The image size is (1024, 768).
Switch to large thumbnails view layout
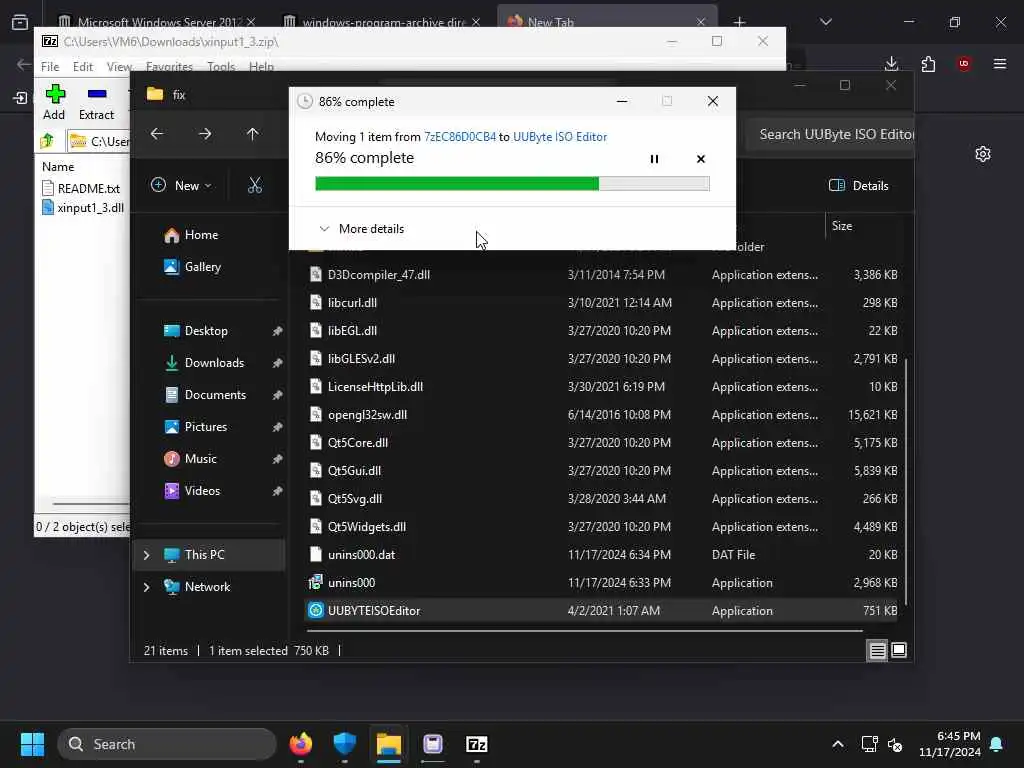pyautogui.click(x=899, y=650)
